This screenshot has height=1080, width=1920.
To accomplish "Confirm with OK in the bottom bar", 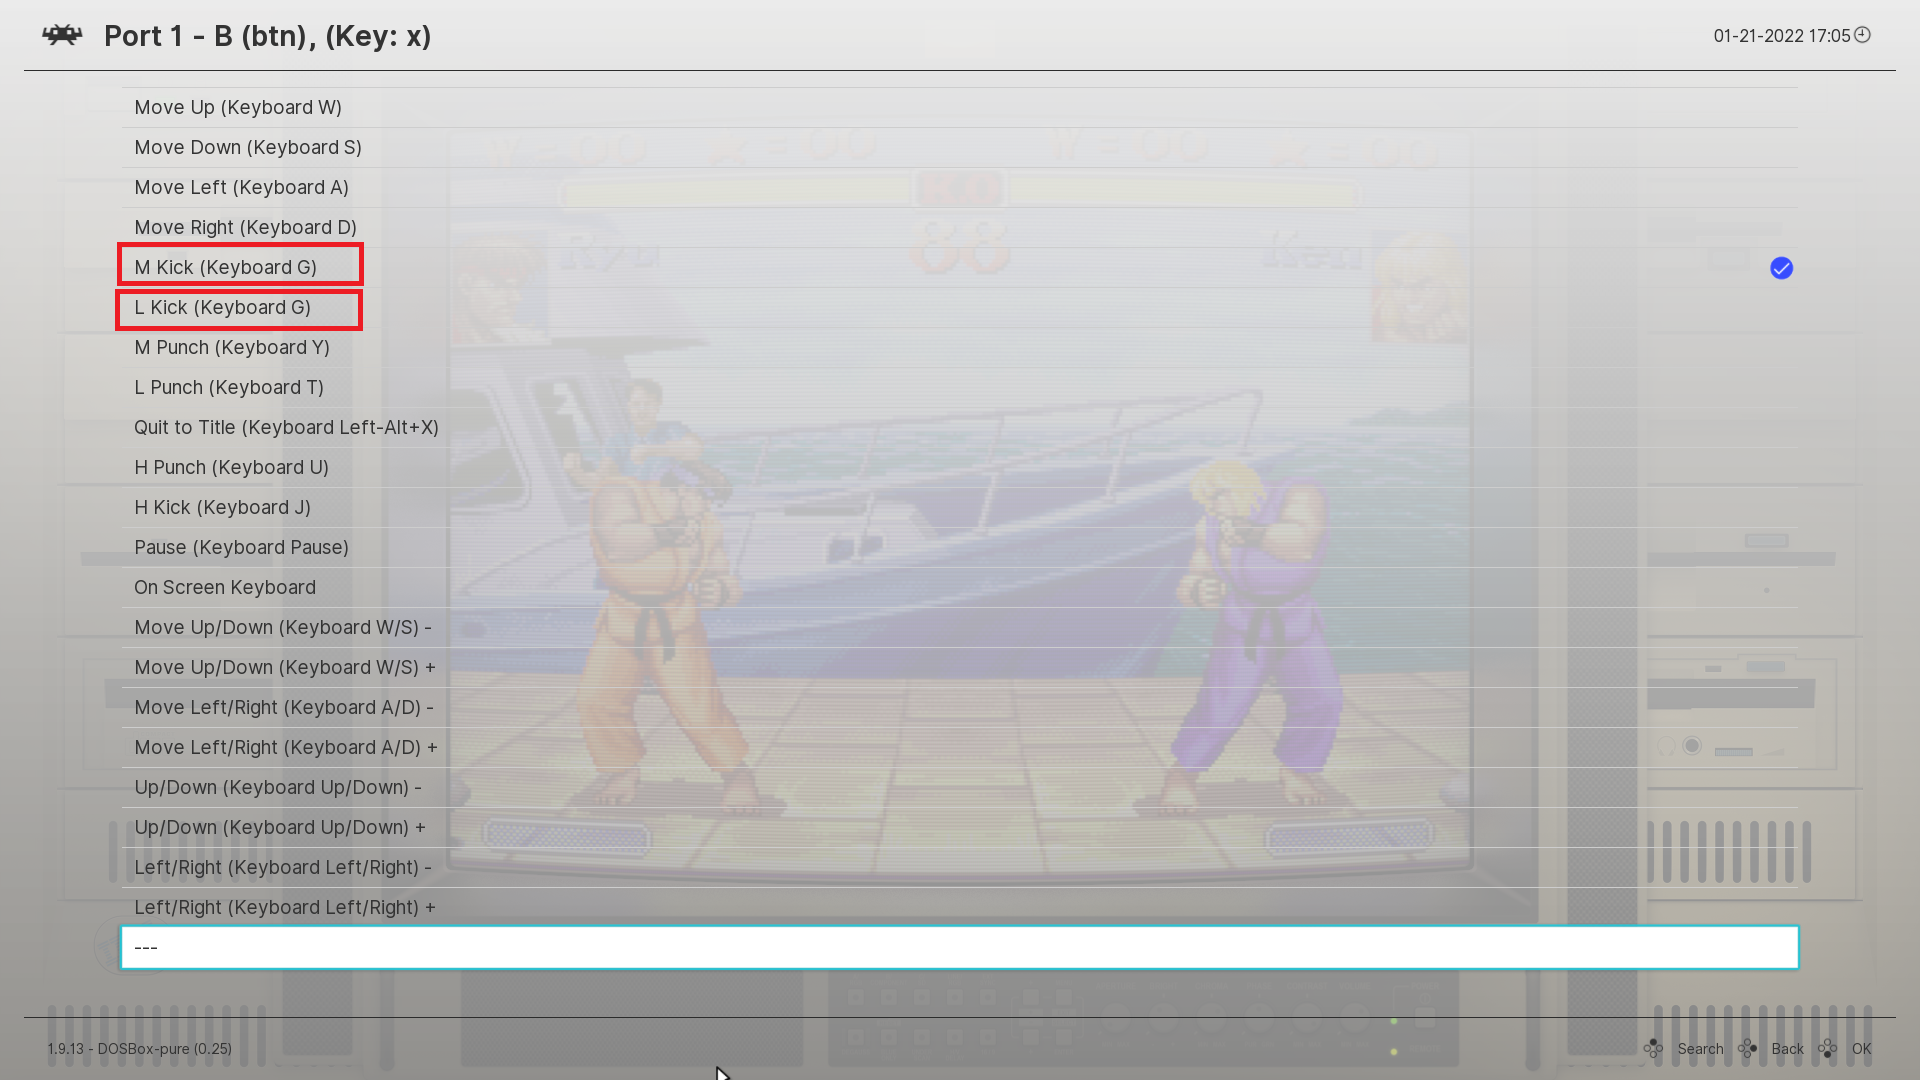I will pyautogui.click(x=1861, y=1049).
